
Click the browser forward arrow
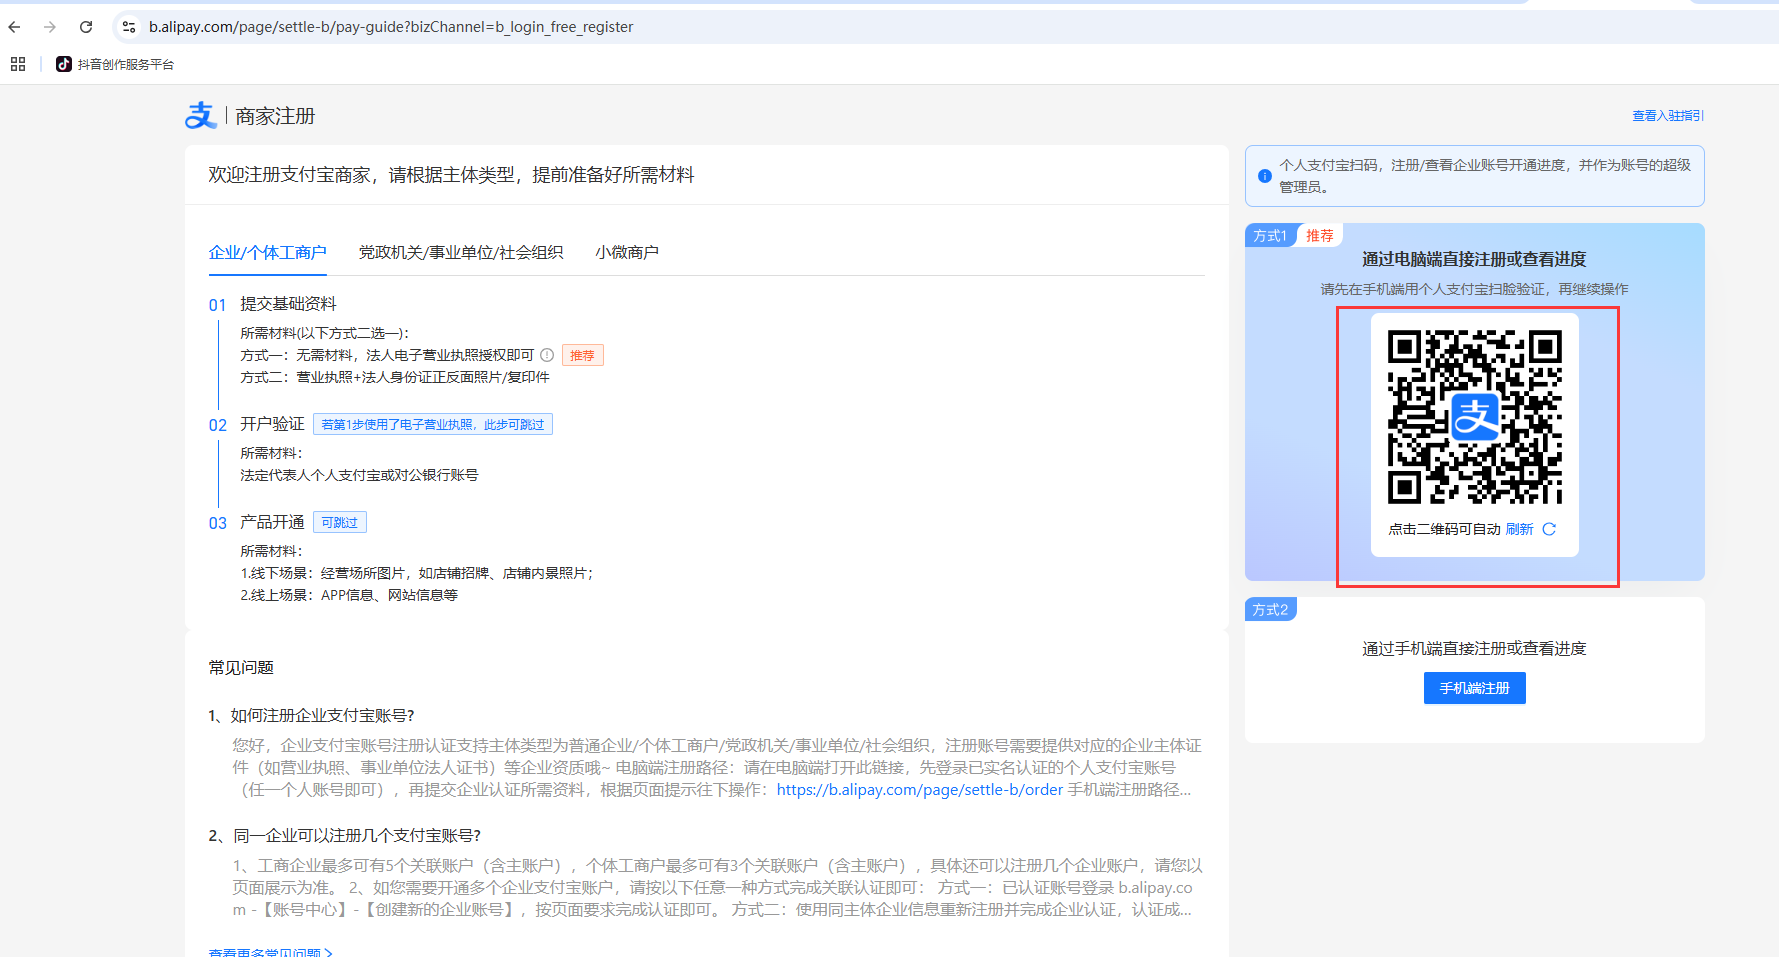point(50,27)
